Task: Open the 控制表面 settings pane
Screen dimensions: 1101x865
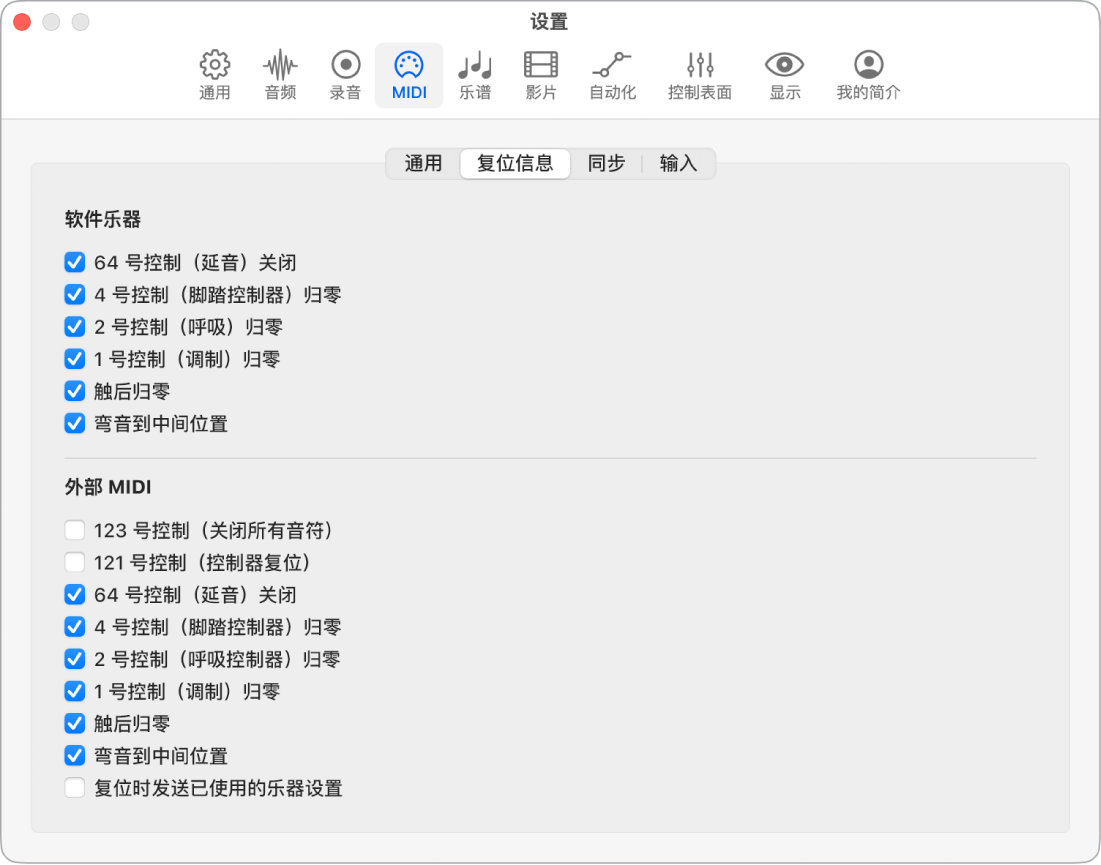Action: coord(699,75)
